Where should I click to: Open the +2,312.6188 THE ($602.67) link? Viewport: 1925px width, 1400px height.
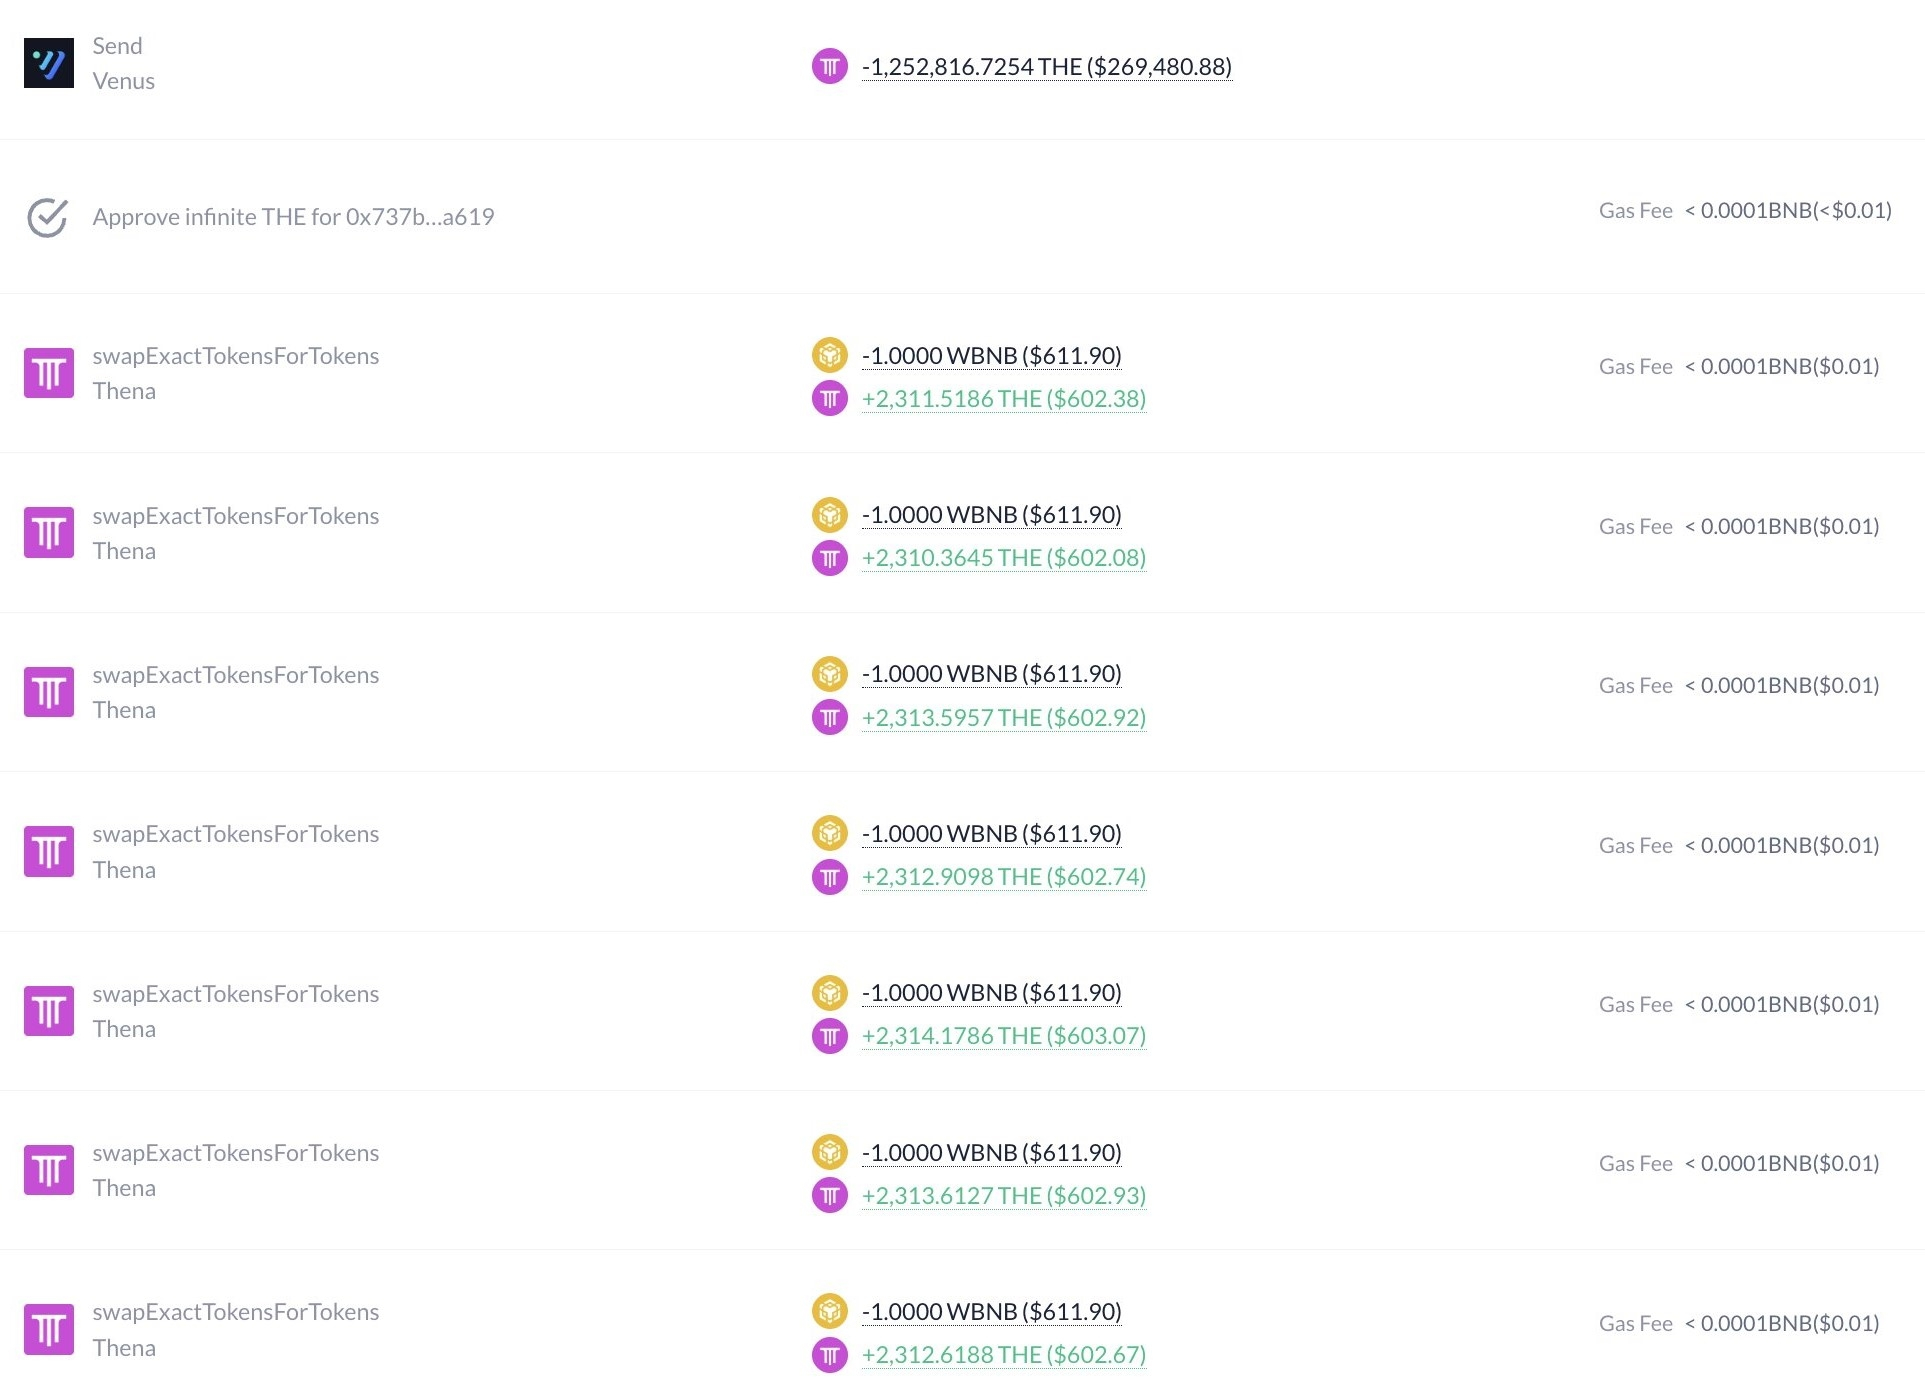(x=1003, y=1355)
